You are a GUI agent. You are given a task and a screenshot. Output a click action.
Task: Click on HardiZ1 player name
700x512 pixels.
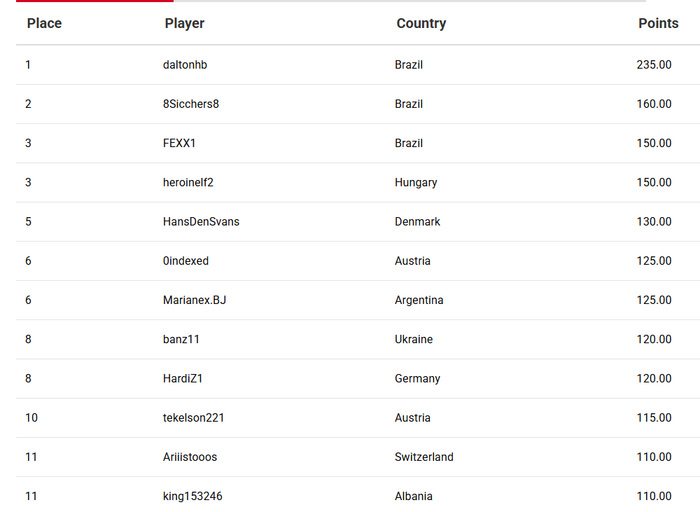(183, 379)
